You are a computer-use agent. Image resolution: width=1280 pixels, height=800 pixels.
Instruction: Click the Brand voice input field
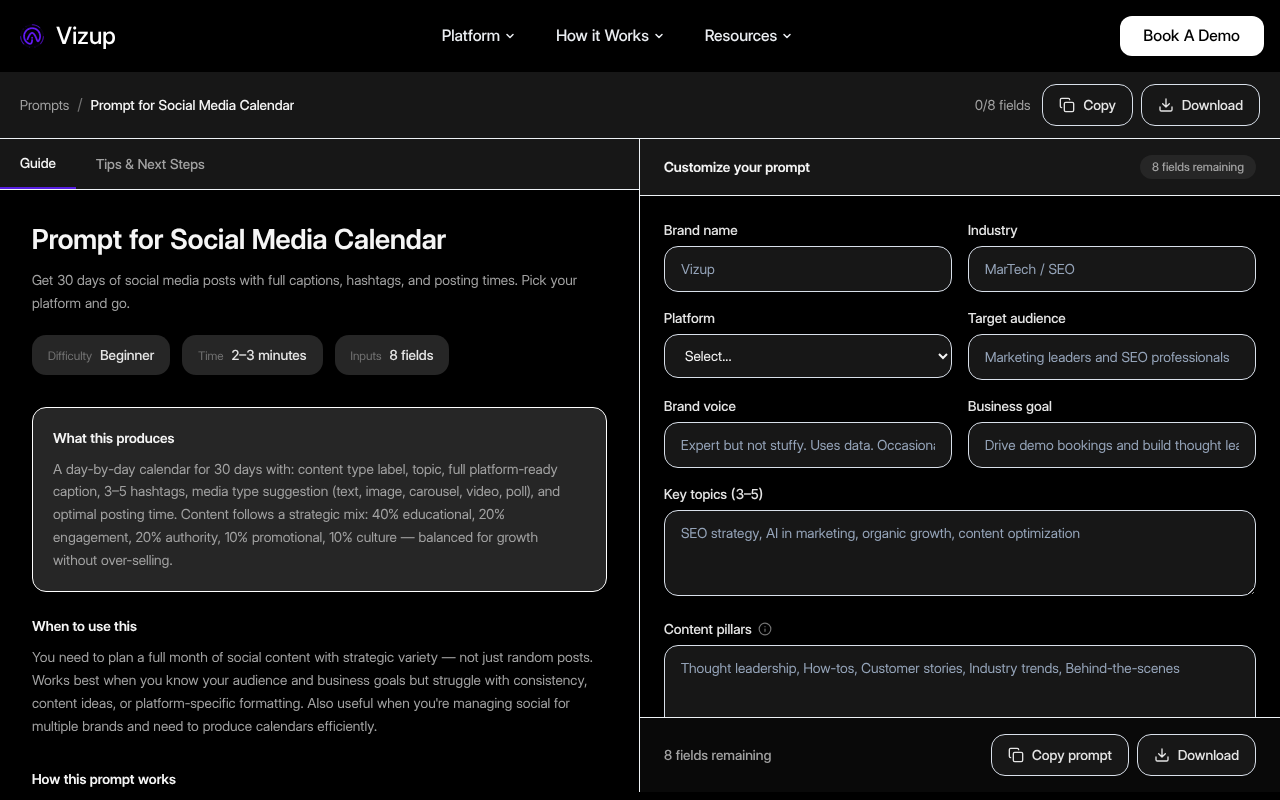[x=808, y=445]
